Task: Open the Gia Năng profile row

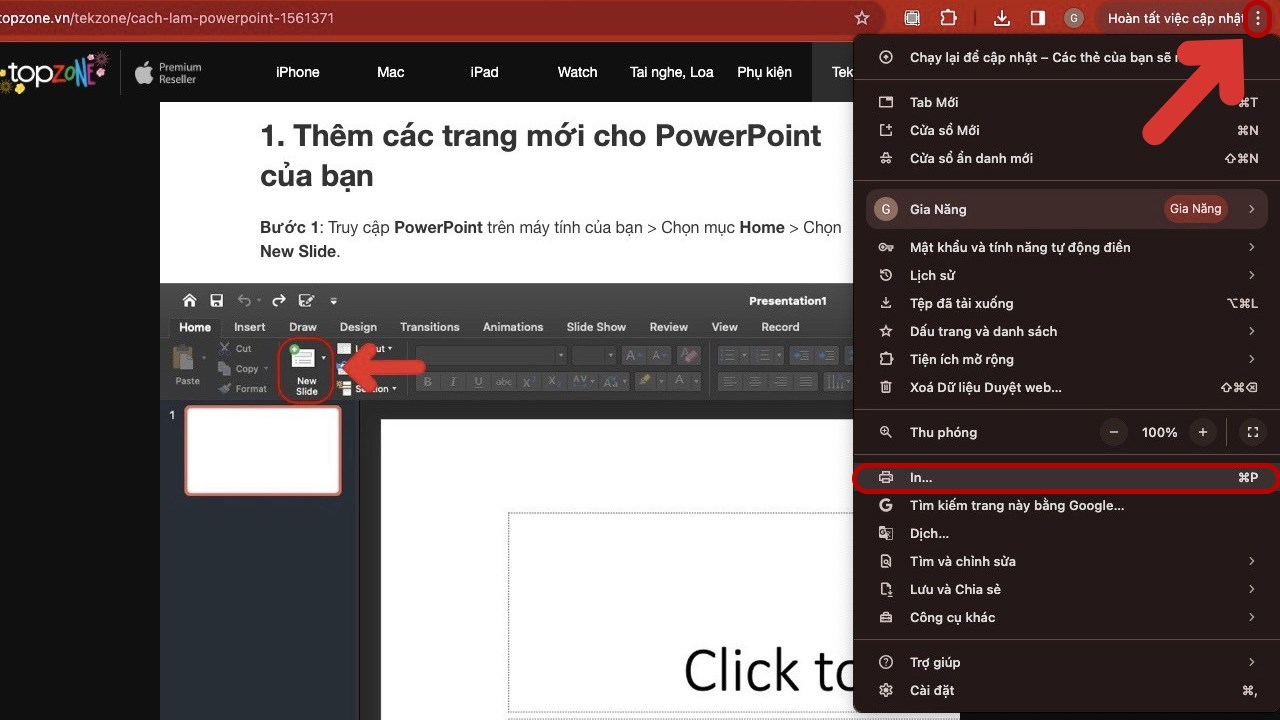Action: [x=1067, y=209]
